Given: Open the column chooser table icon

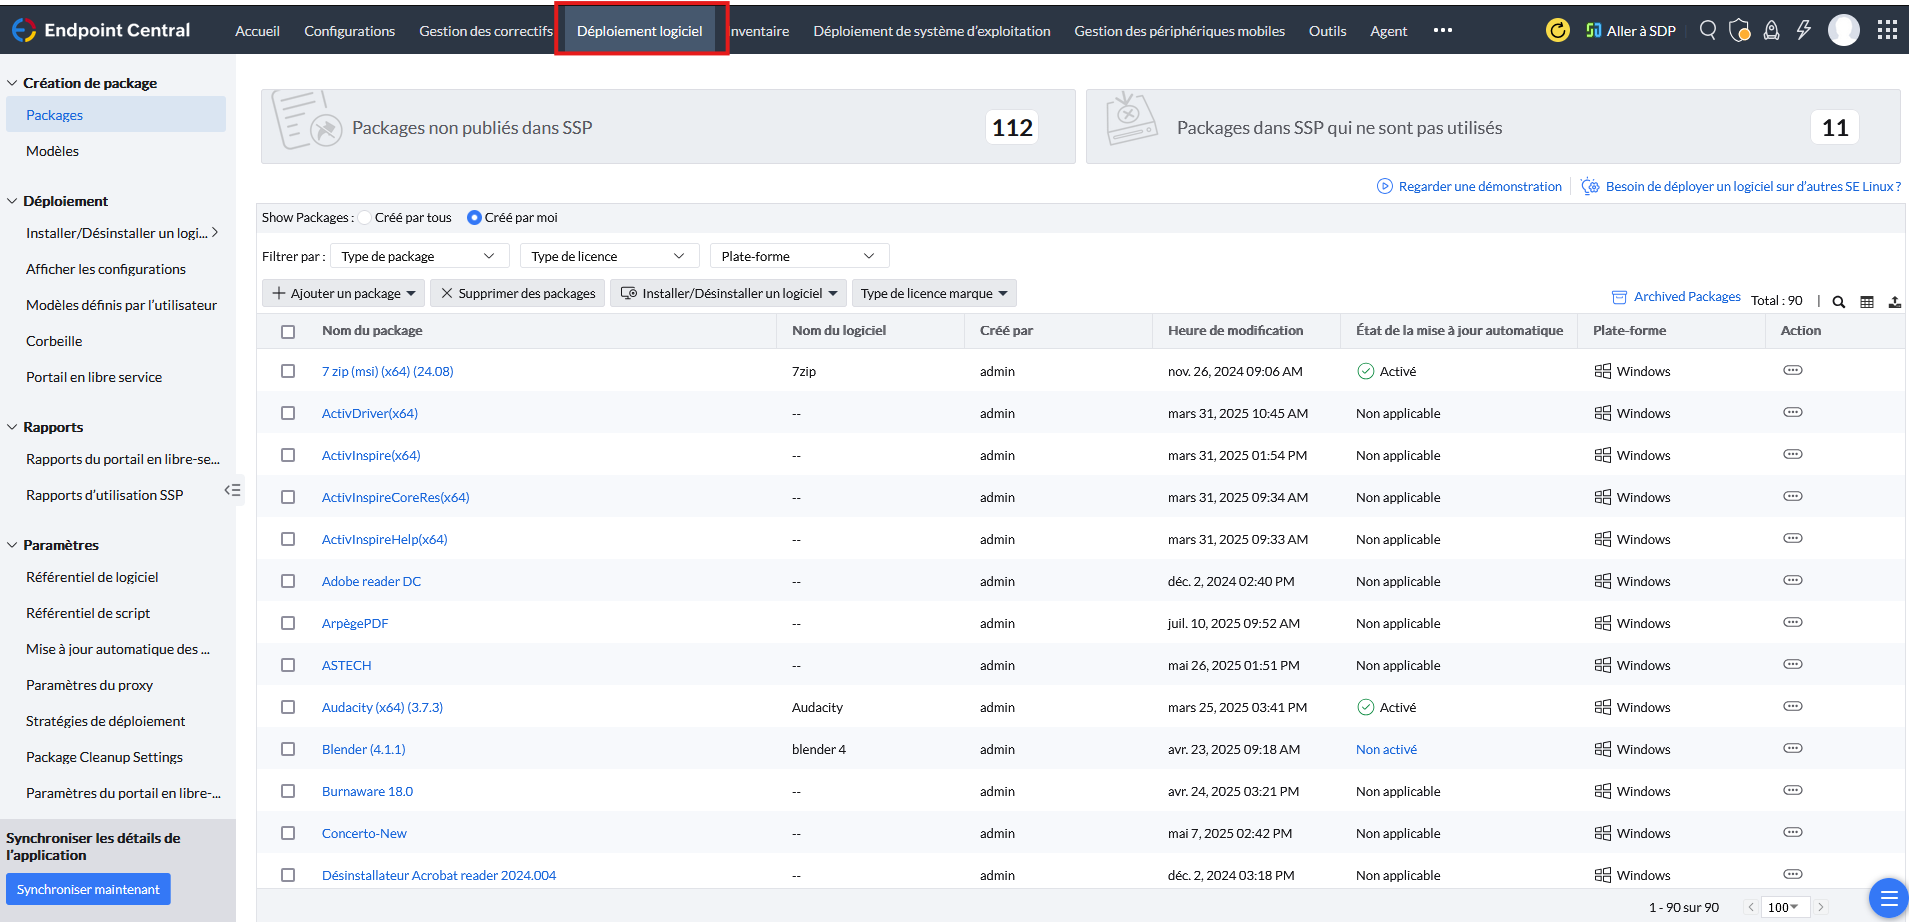Looking at the screenshot, I should [1866, 302].
